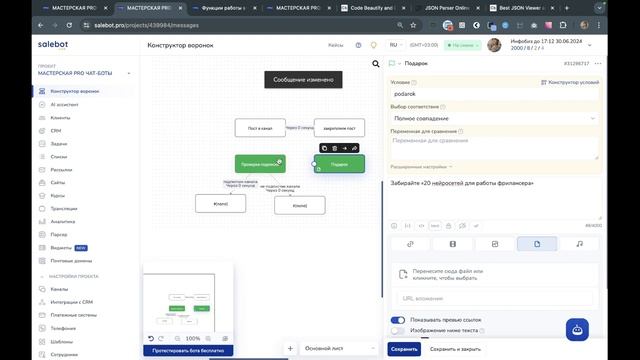This screenshot has width=640, height=360.
Task: Zoom in the funnel canvas
Action: click(x=208, y=338)
